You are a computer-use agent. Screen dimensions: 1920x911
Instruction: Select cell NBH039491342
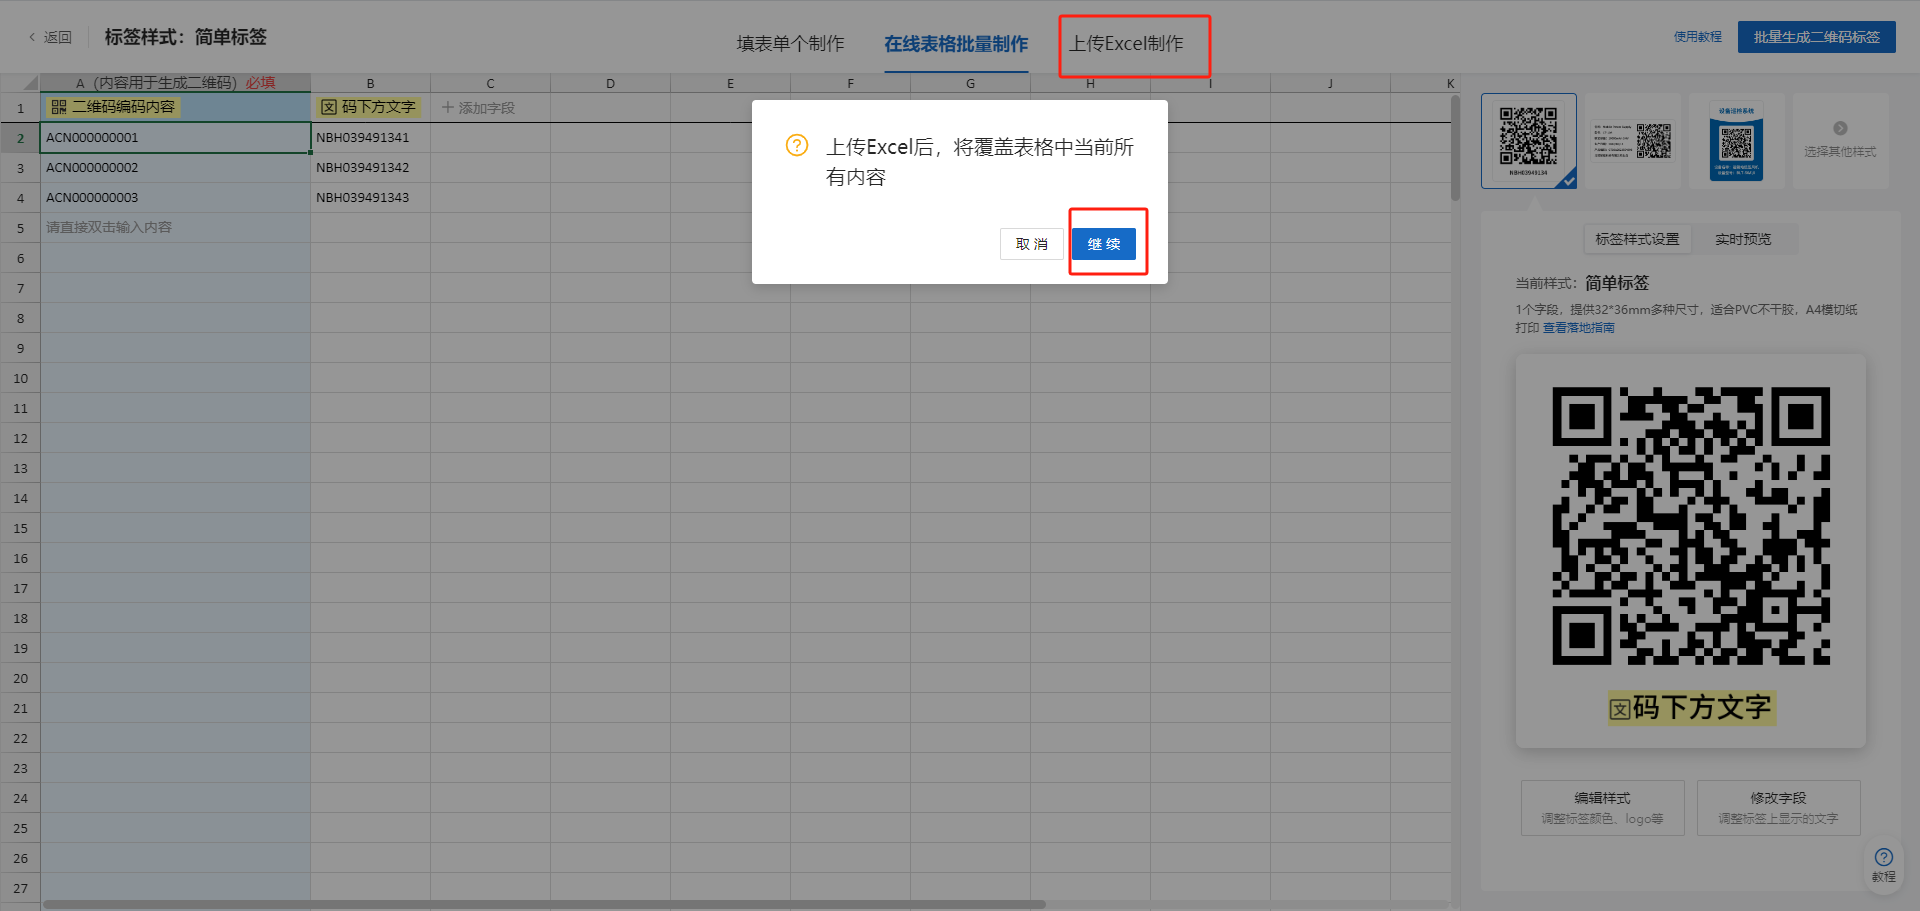tap(370, 168)
